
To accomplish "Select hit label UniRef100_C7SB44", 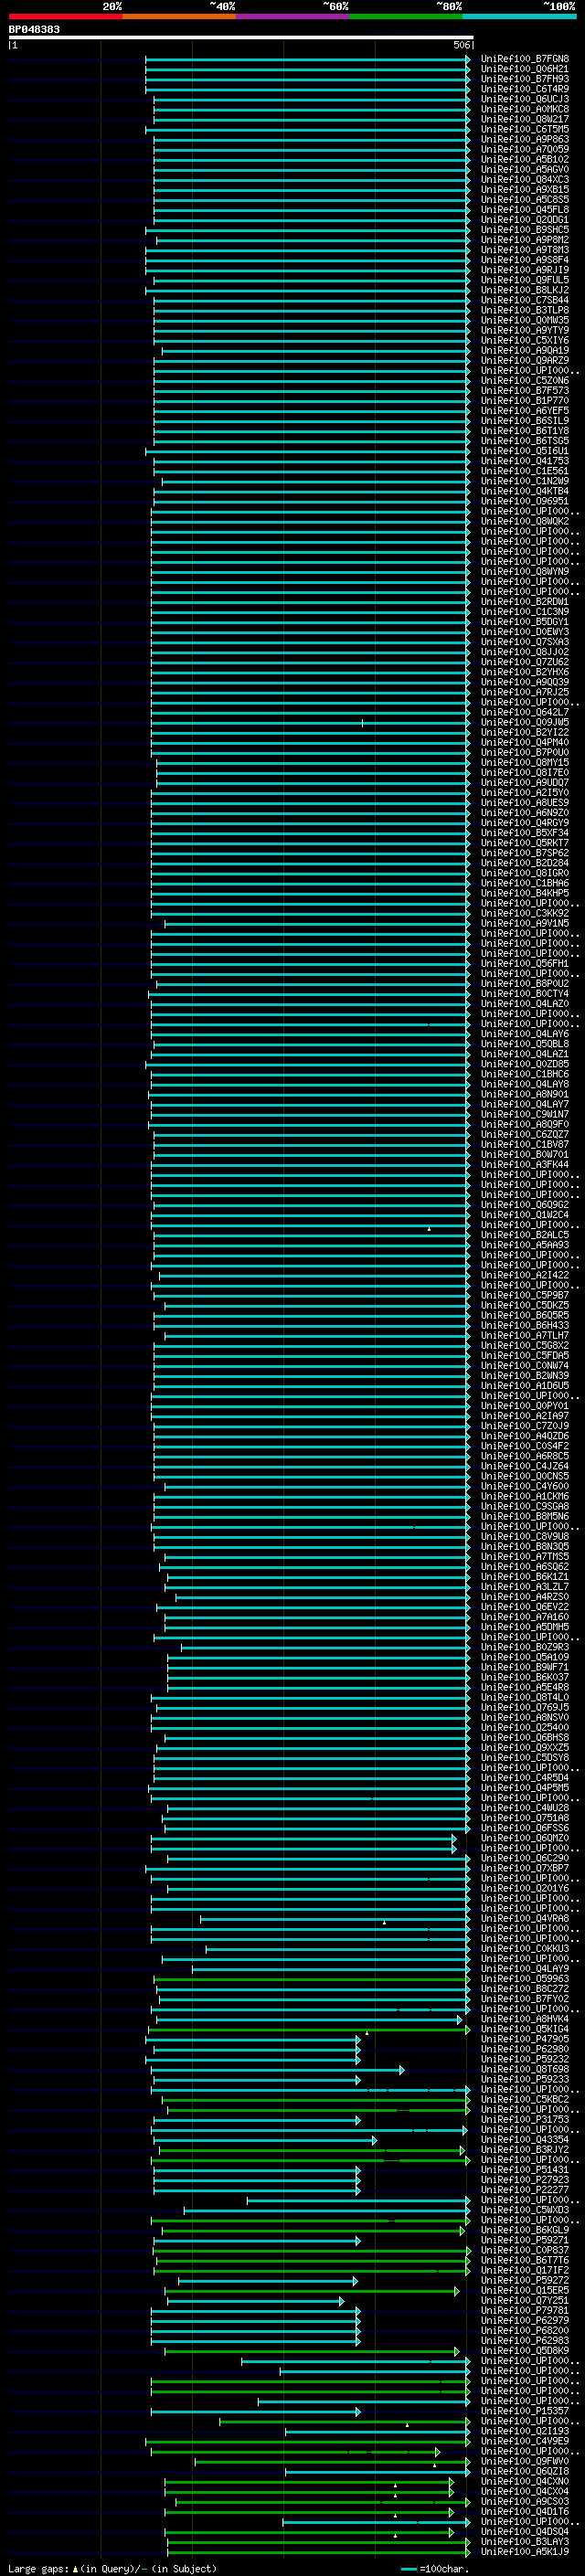I will (525, 300).
